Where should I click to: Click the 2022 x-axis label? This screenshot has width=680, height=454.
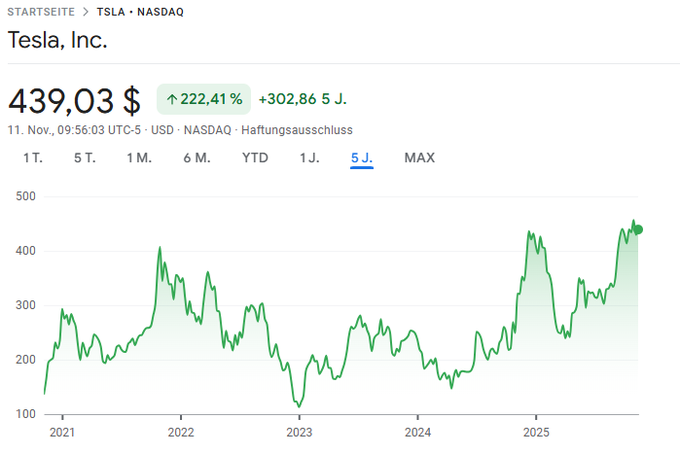[x=181, y=432]
